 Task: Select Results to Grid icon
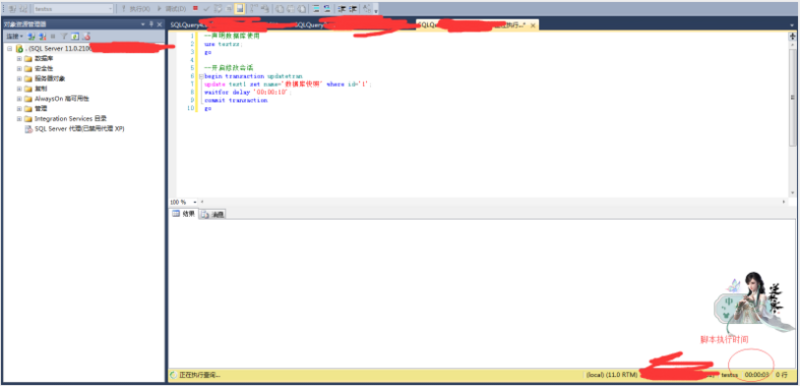[x=291, y=9]
